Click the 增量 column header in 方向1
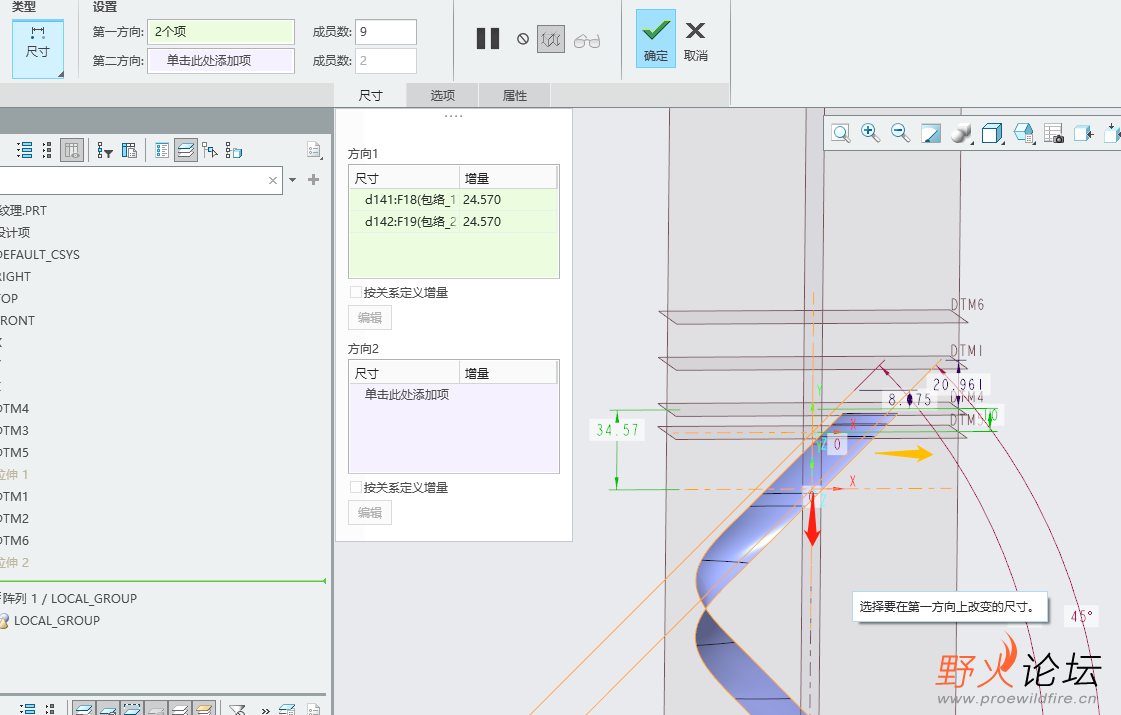 pyautogui.click(x=508, y=178)
